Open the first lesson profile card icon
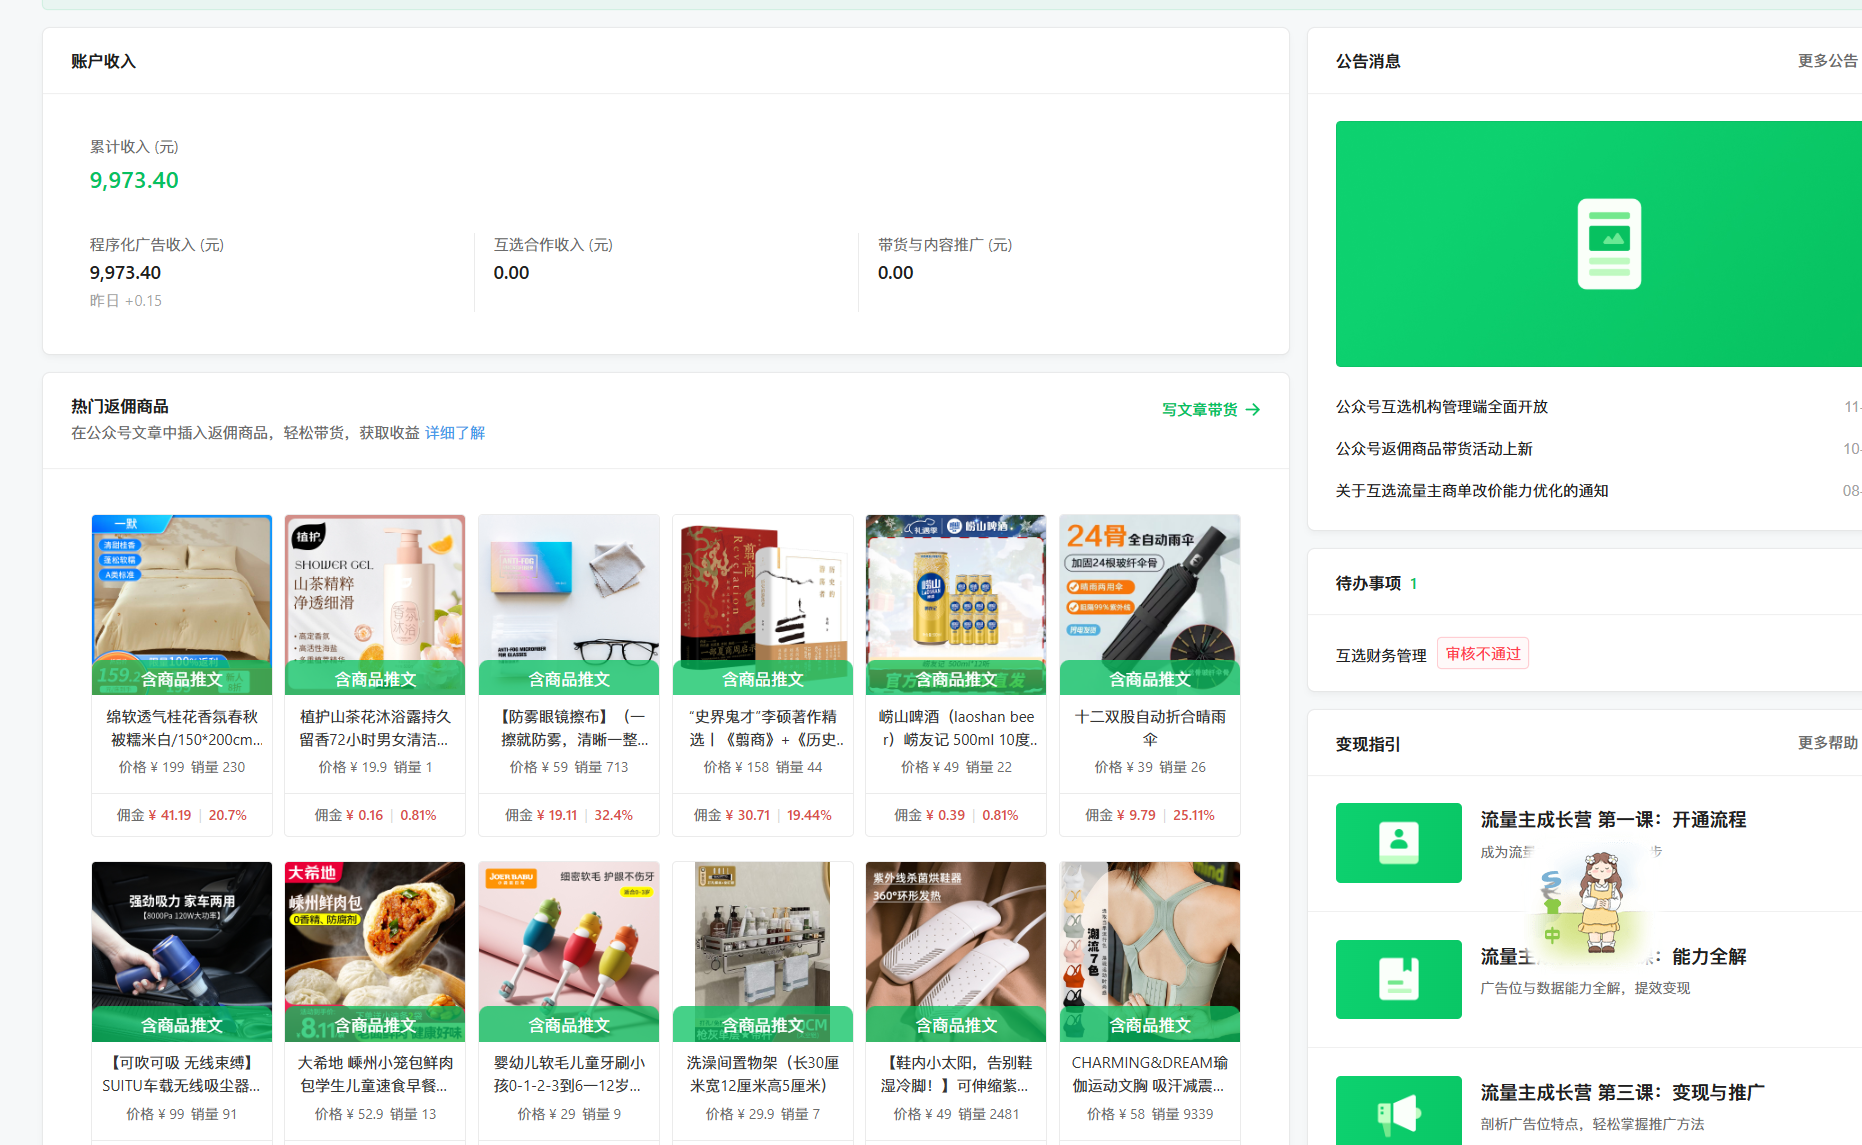This screenshot has width=1862, height=1145. pyautogui.click(x=1398, y=842)
